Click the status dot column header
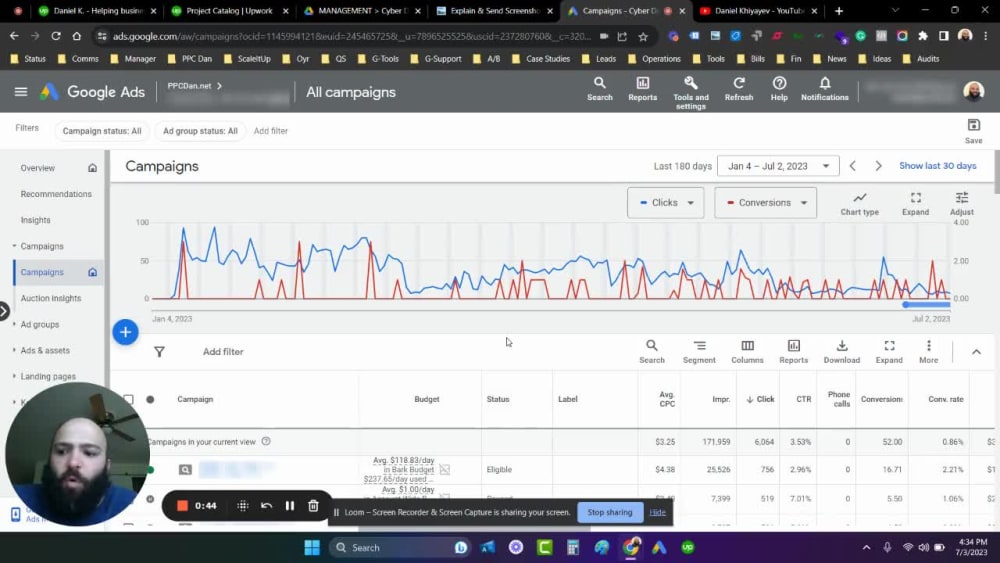 pyautogui.click(x=150, y=399)
